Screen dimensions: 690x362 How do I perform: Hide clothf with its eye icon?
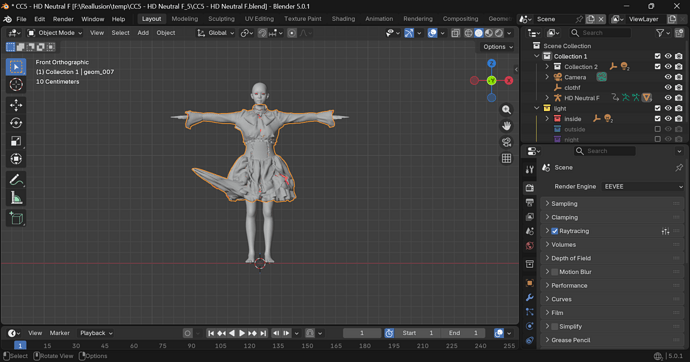[x=668, y=88]
